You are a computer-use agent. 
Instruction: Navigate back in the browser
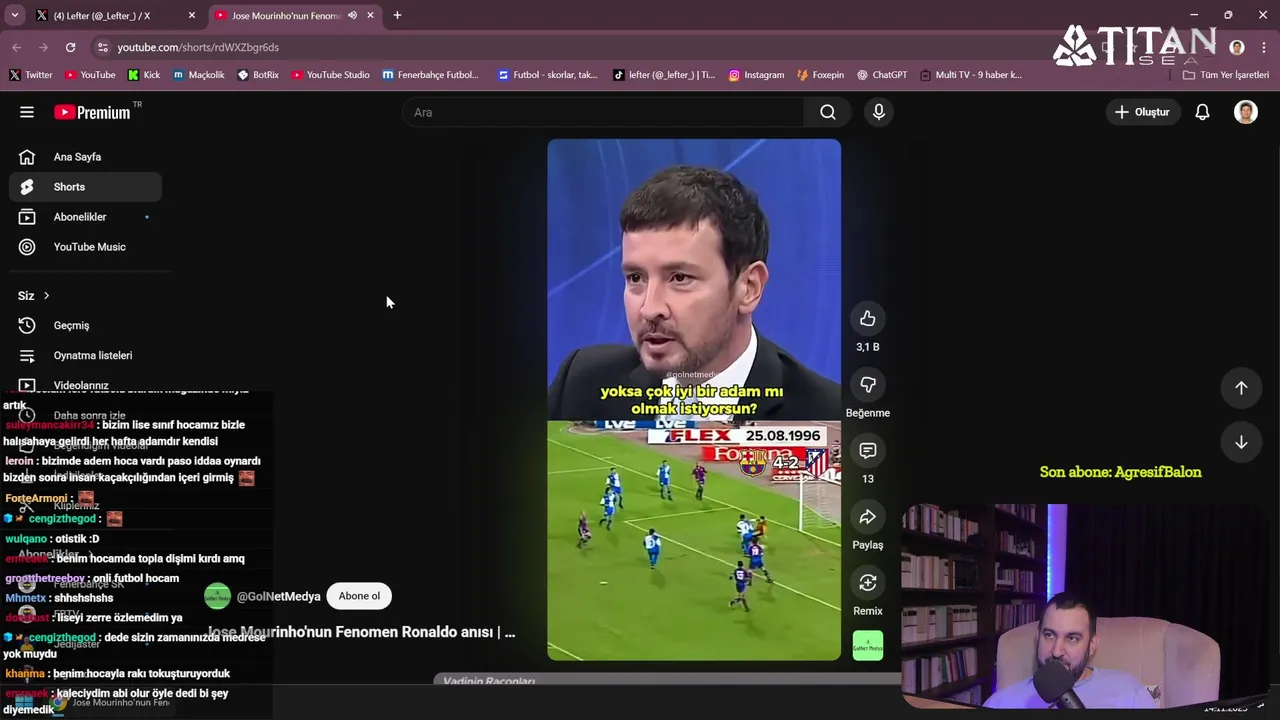click(17, 47)
